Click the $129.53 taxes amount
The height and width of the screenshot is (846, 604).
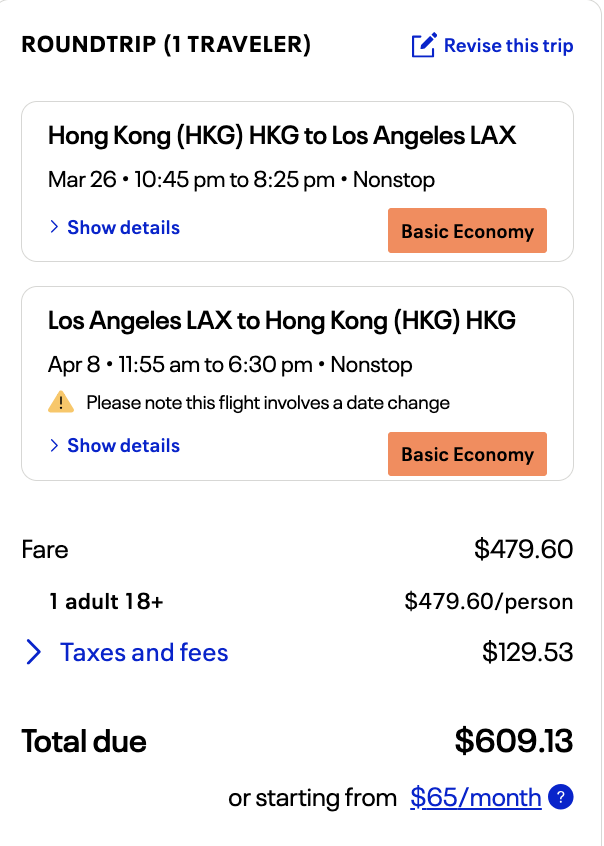527,653
